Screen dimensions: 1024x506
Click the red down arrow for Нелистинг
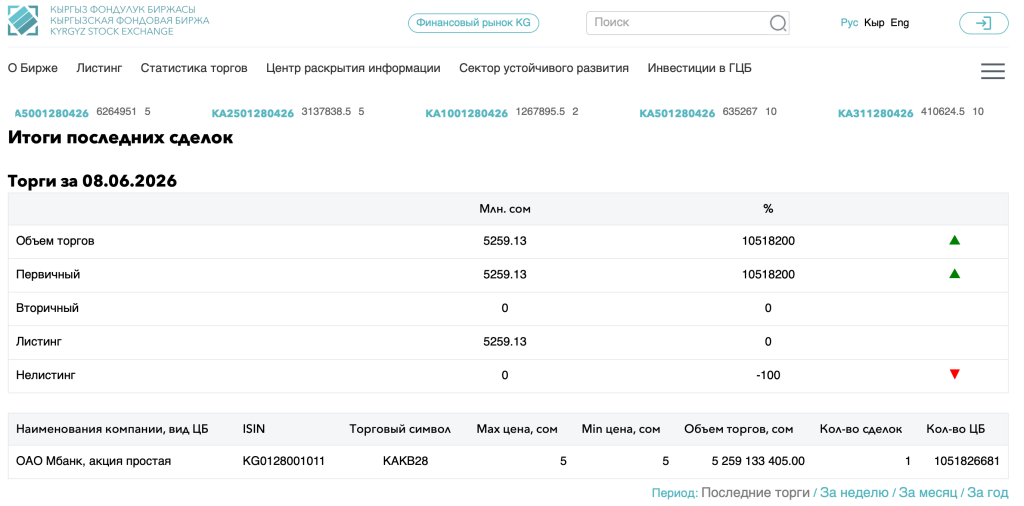(x=955, y=374)
